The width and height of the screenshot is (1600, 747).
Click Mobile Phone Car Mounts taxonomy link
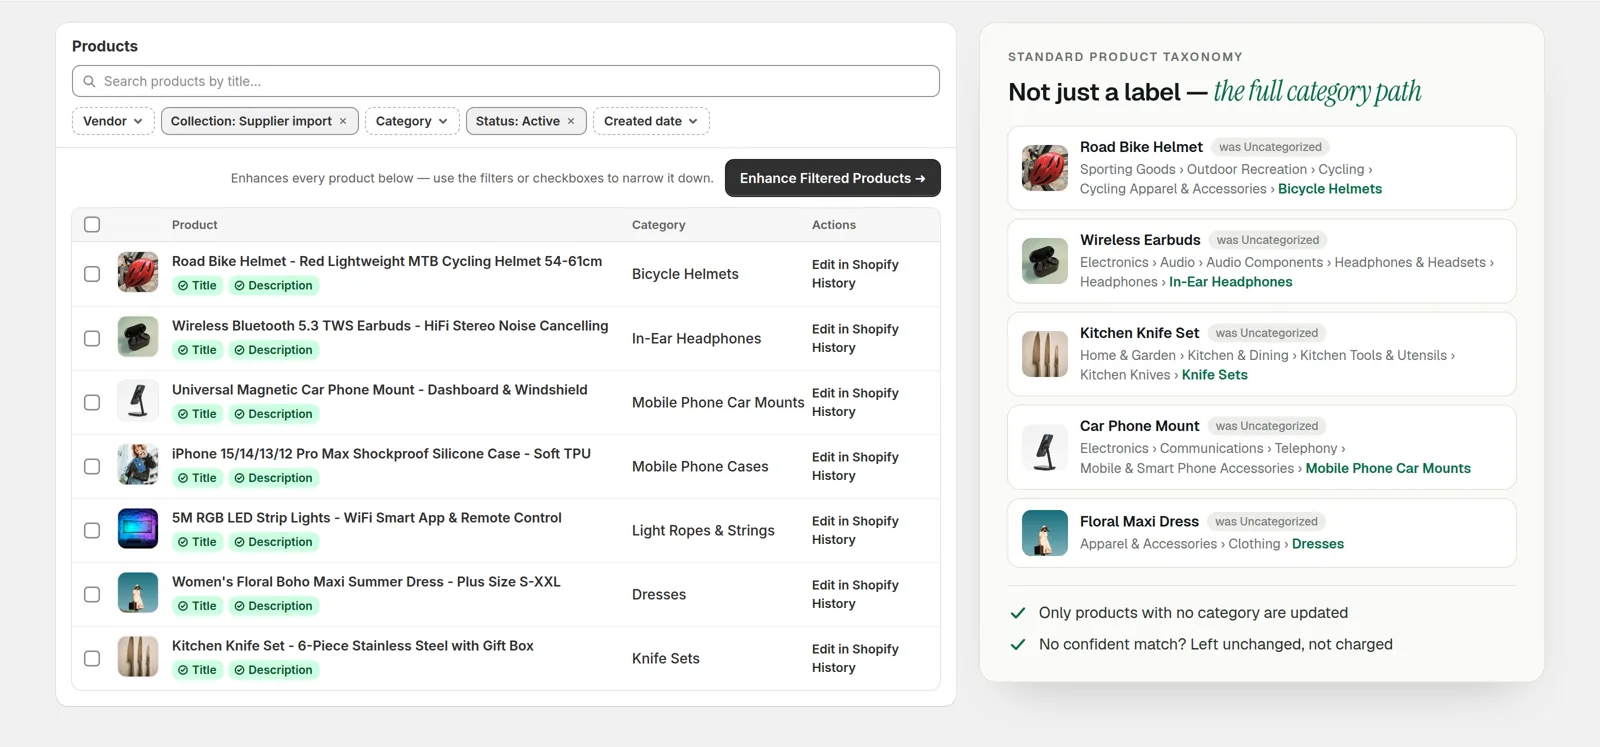point(1388,468)
